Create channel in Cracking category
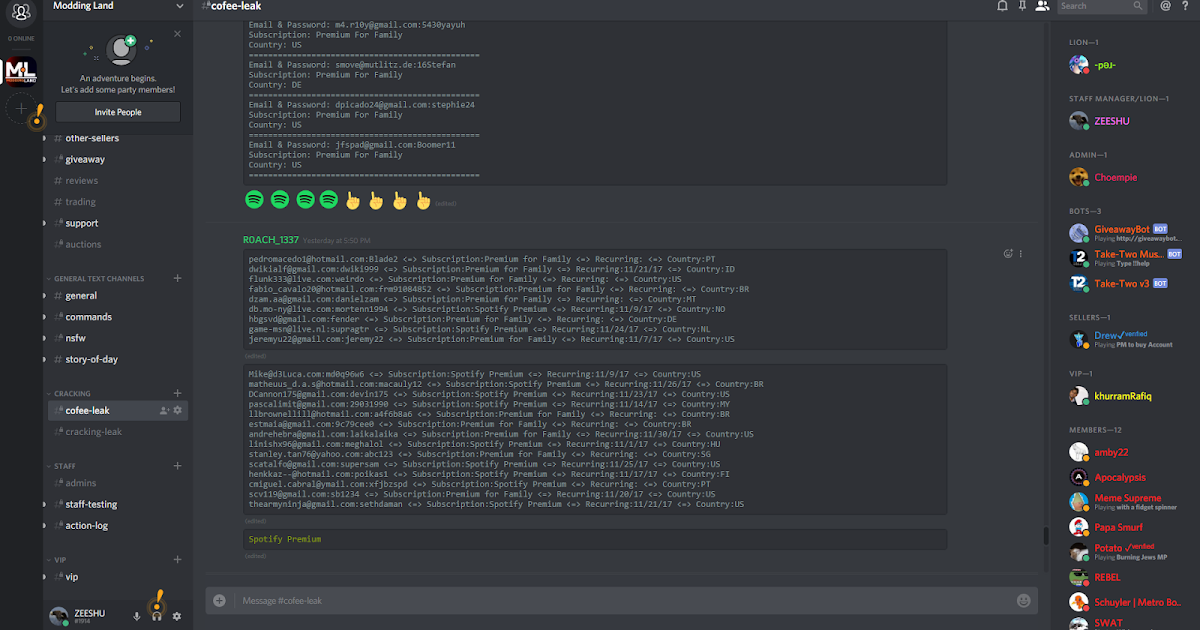This screenshot has width=1200, height=630. coord(178,394)
